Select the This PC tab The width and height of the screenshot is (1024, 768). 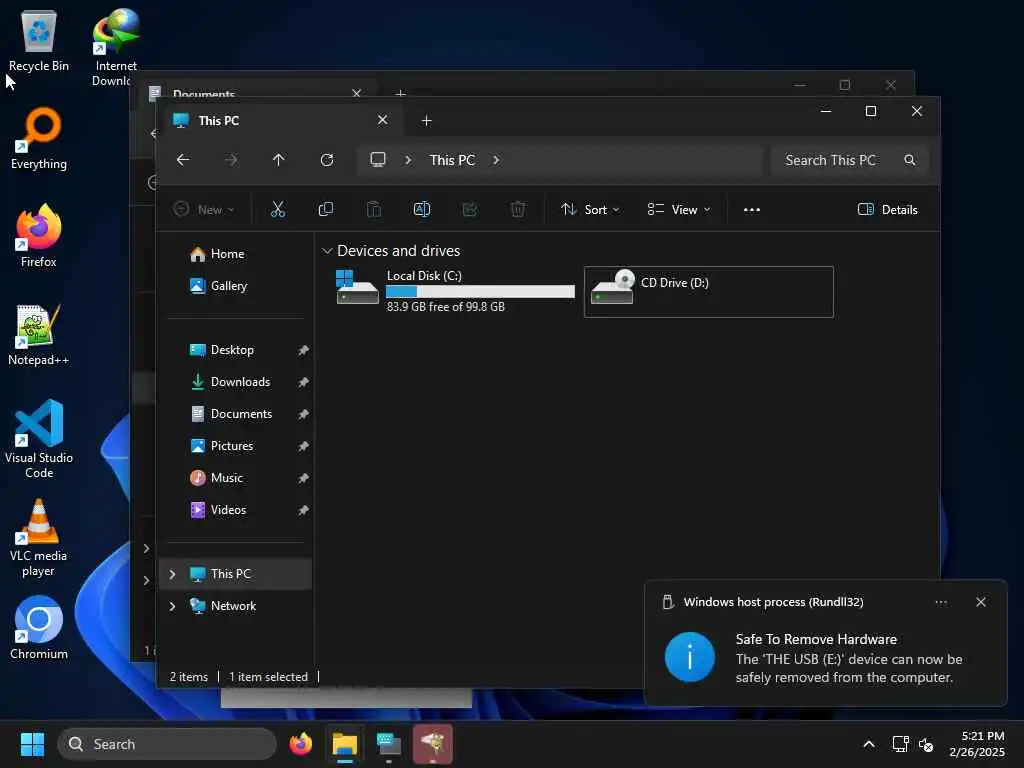[x=280, y=121]
